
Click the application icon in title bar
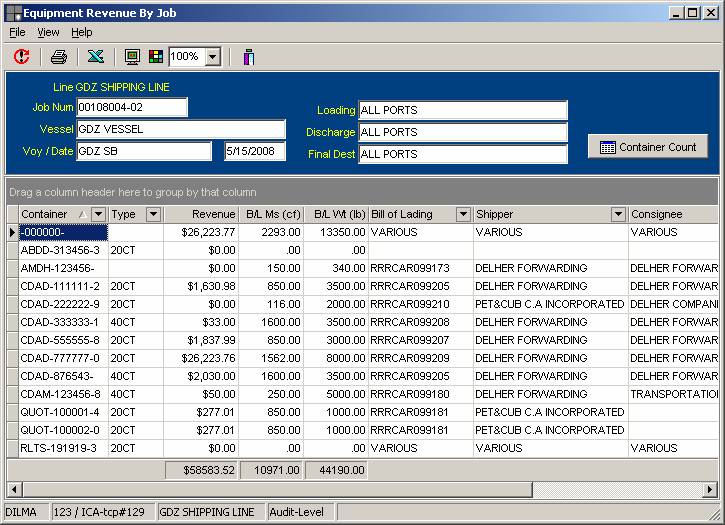pos(12,13)
